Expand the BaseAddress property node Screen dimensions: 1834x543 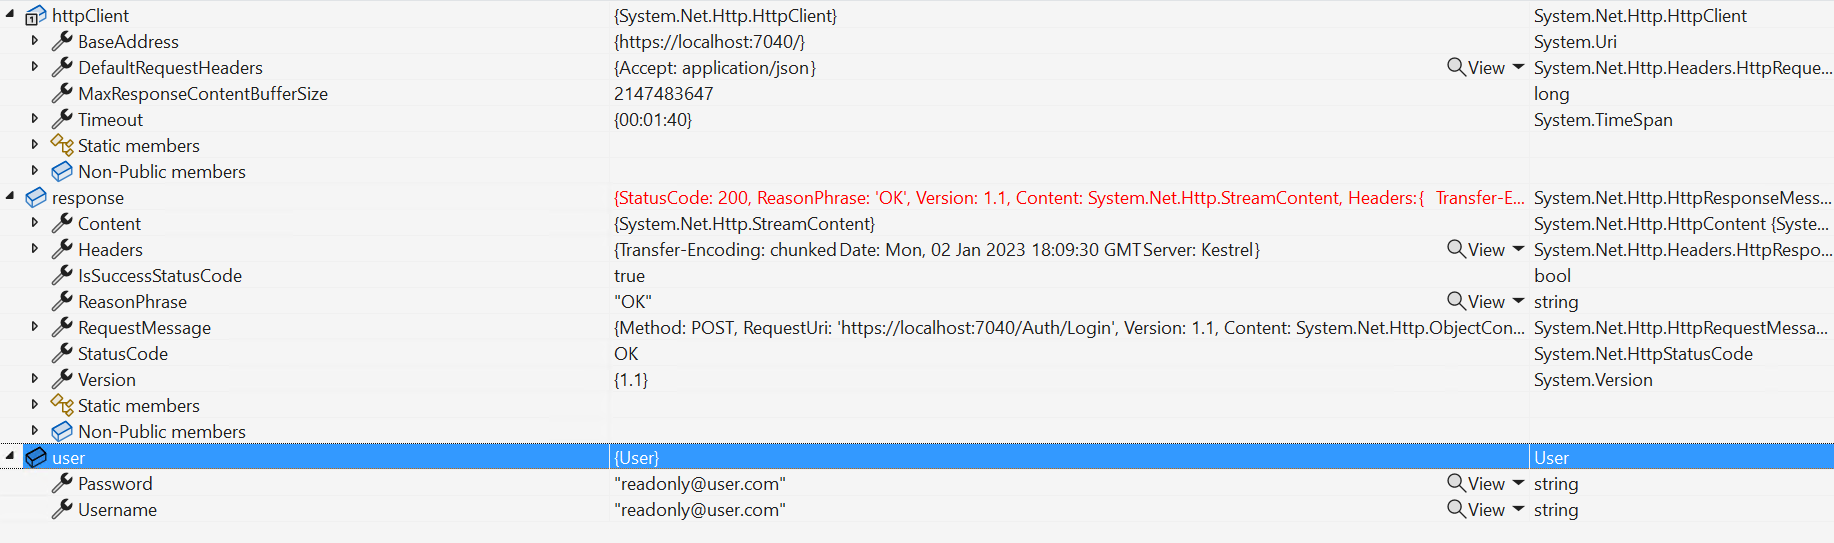coord(35,41)
